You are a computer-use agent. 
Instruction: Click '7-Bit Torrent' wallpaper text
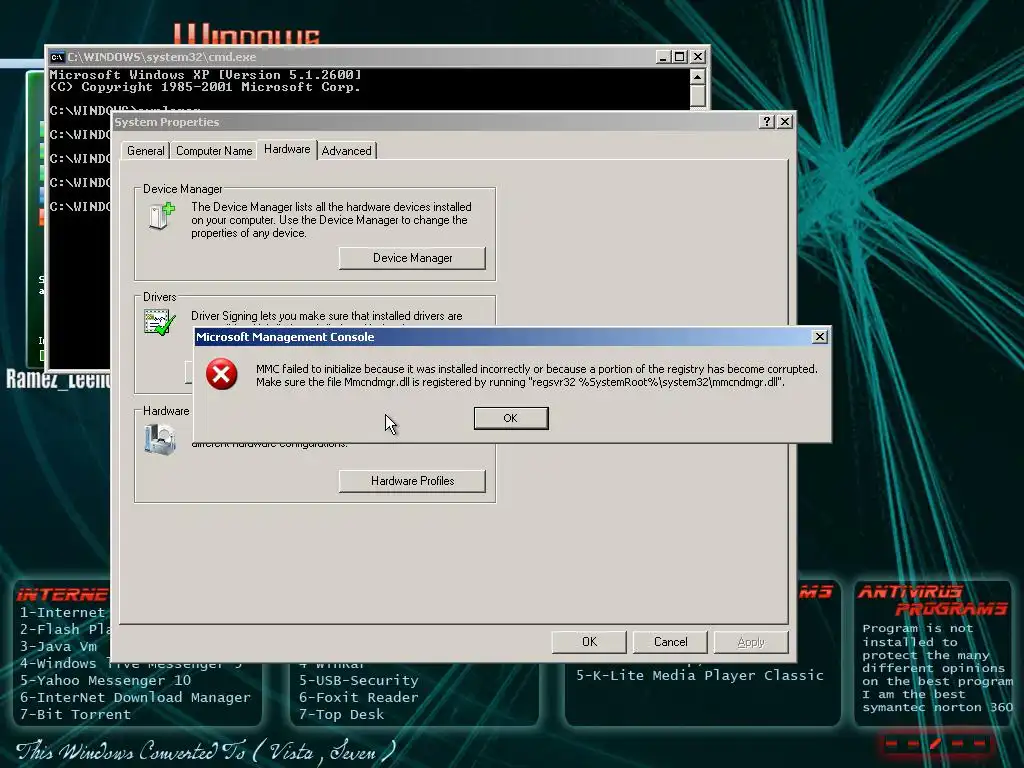tap(75, 714)
